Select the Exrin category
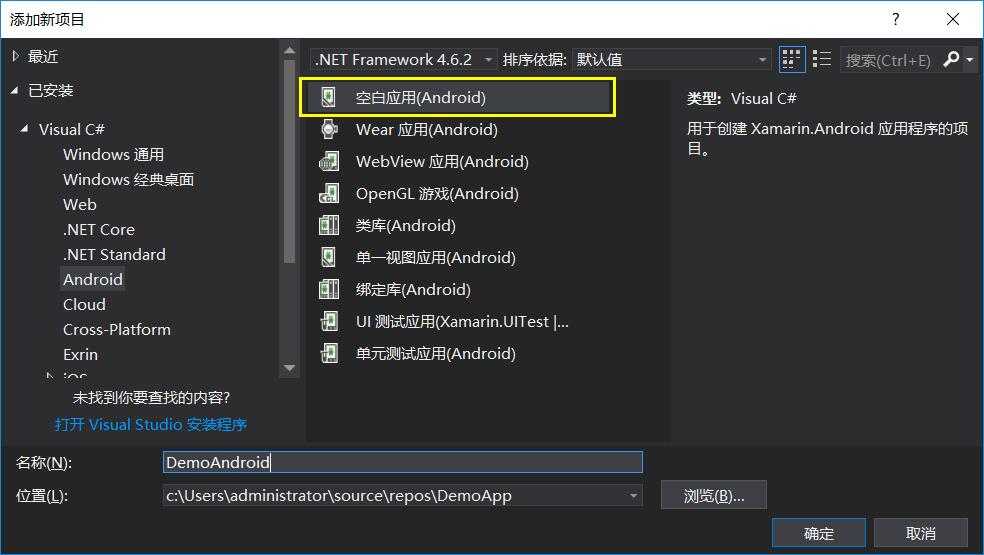This screenshot has height=555, width=984. coord(80,355)
